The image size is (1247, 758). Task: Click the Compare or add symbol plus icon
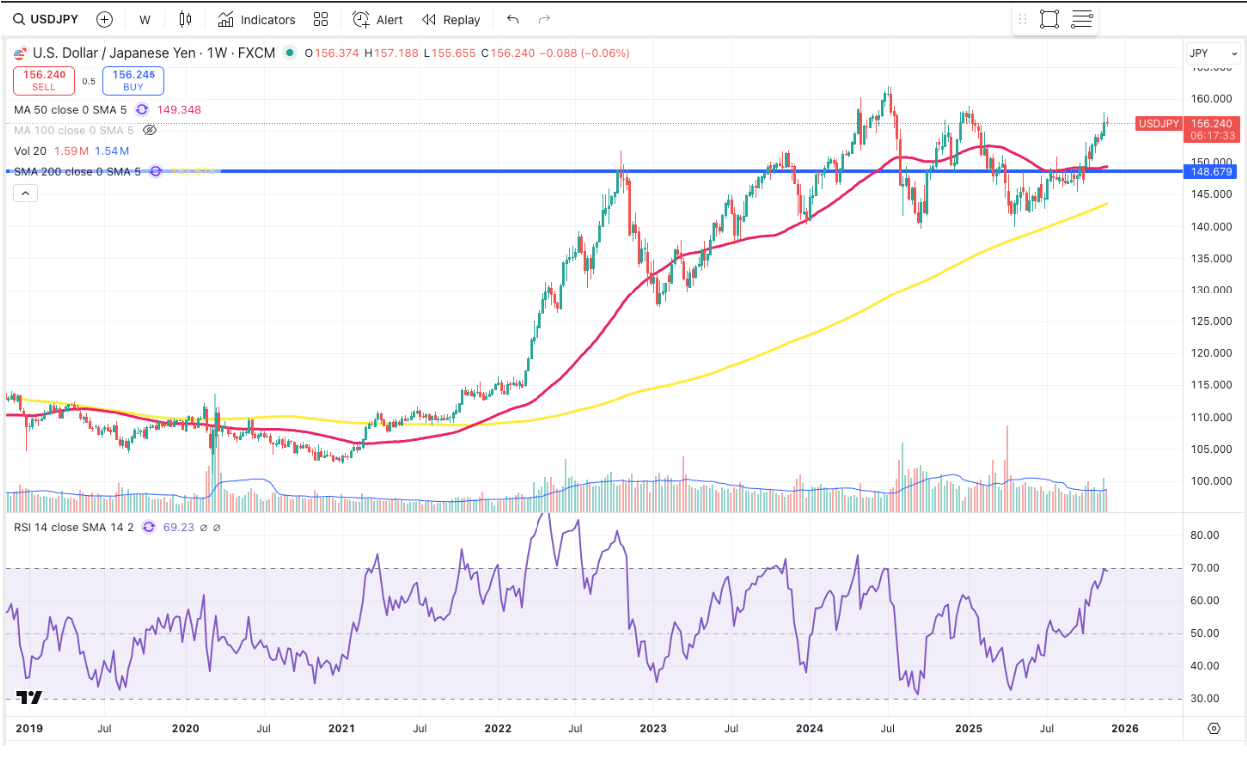tap(105, 20)
